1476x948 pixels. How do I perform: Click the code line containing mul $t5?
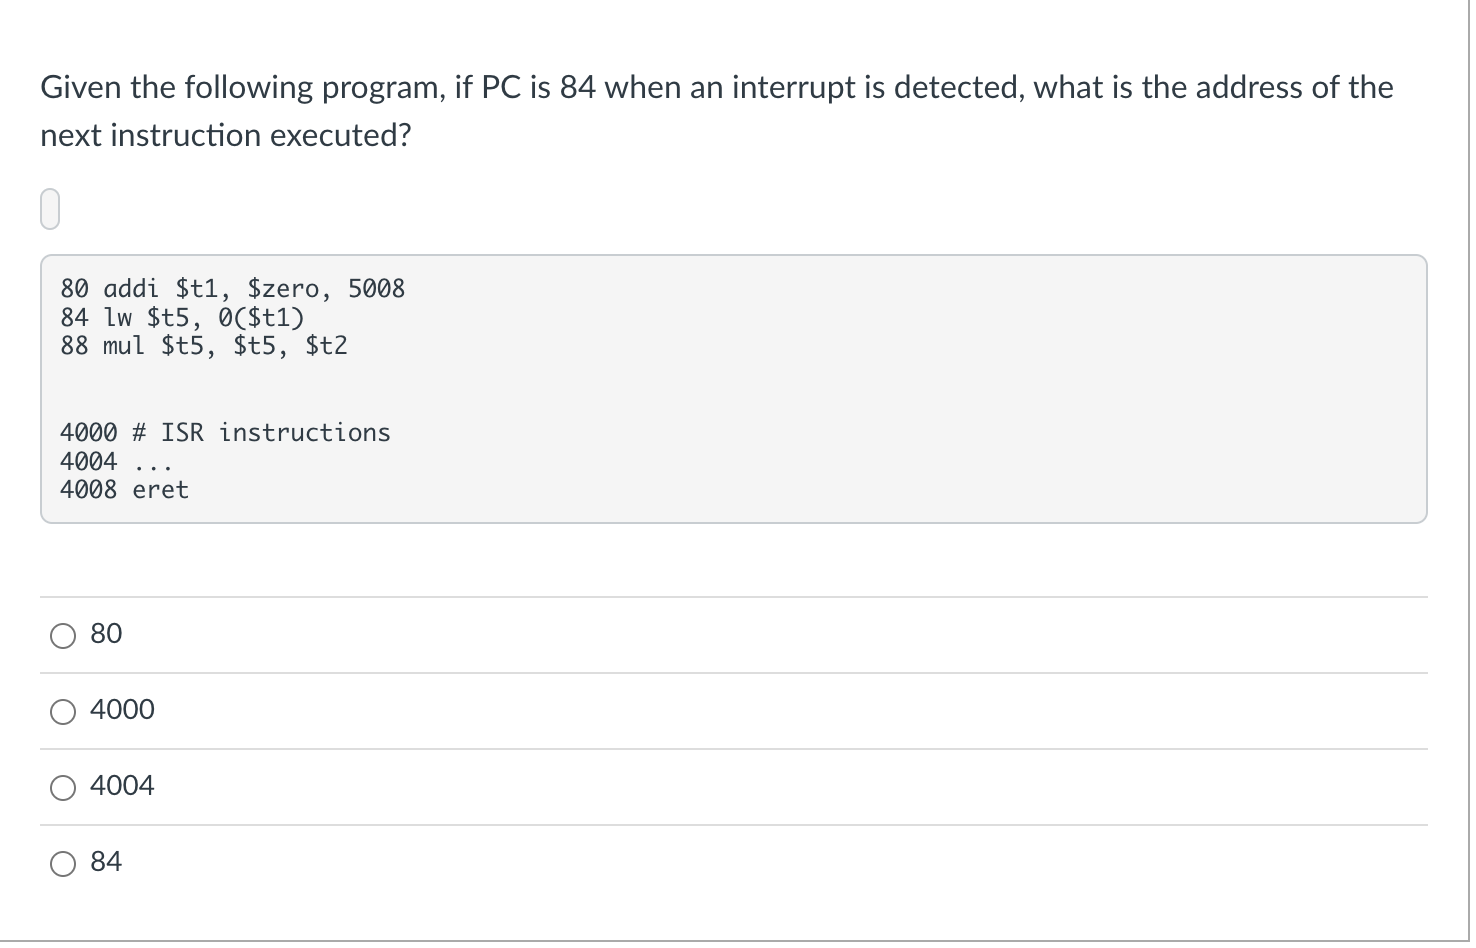(203, 345)
